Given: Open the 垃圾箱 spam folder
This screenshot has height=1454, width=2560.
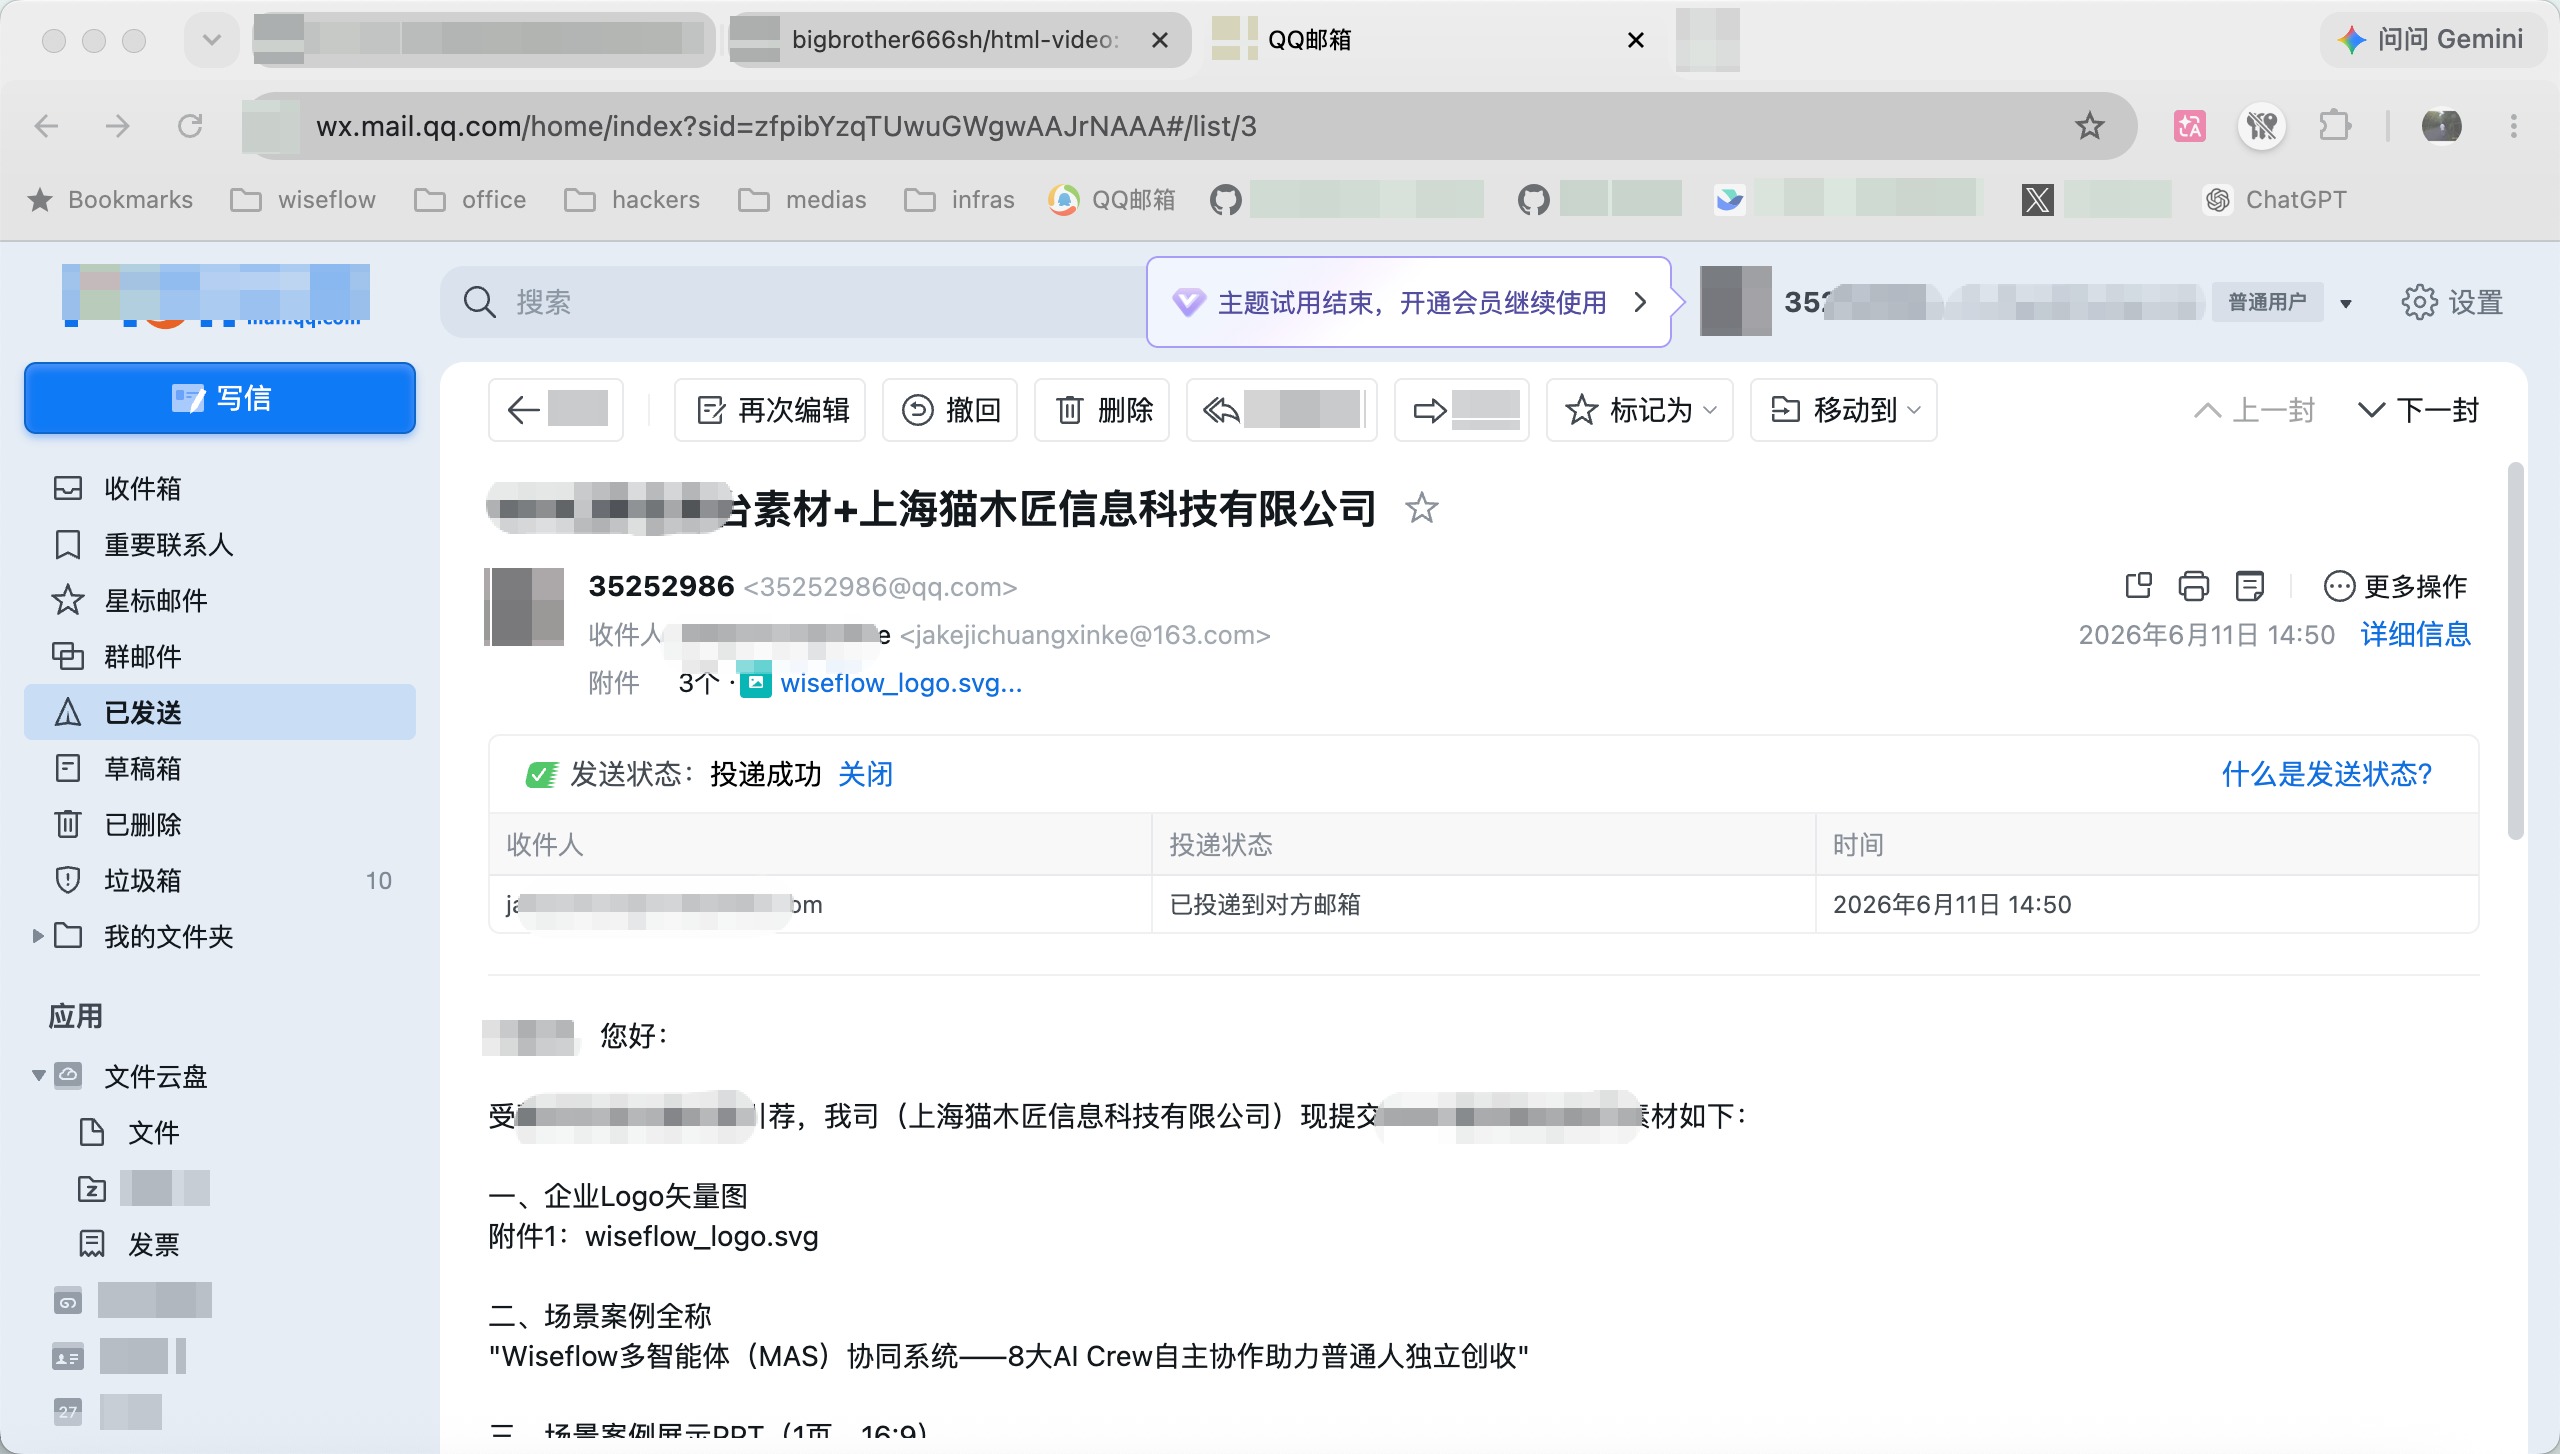Looking at the screenshot, I should (220, 880).
